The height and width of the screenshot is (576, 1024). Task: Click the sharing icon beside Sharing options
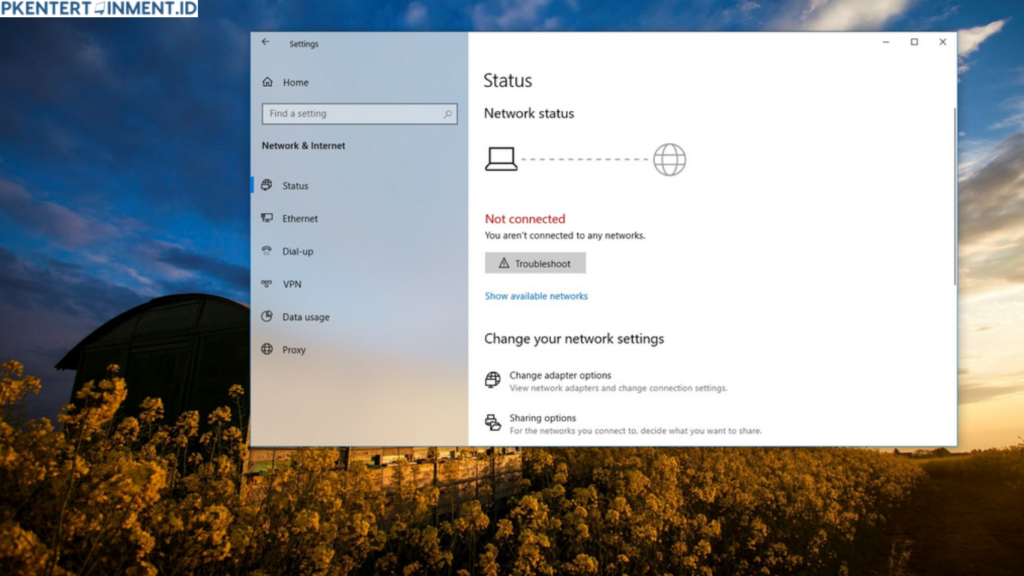pos(492,422)
